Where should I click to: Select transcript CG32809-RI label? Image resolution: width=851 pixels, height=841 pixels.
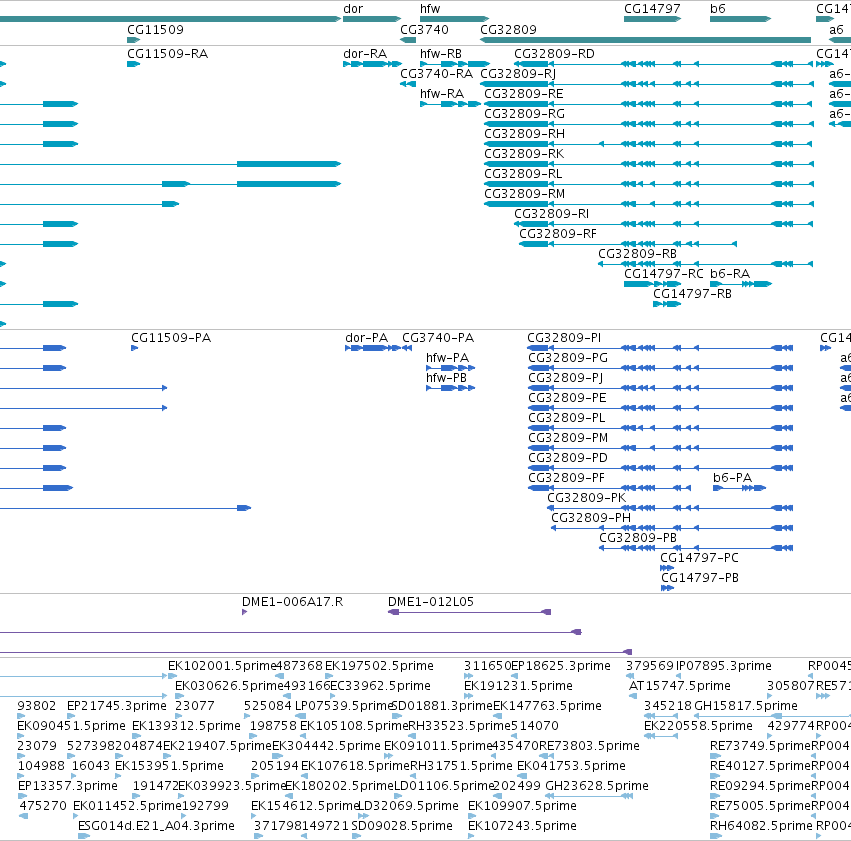pos(551,214)
